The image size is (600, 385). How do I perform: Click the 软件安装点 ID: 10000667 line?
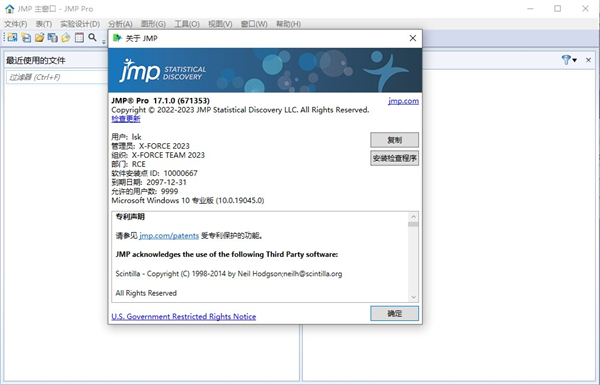pyautogui.click(x=154, y=173)
